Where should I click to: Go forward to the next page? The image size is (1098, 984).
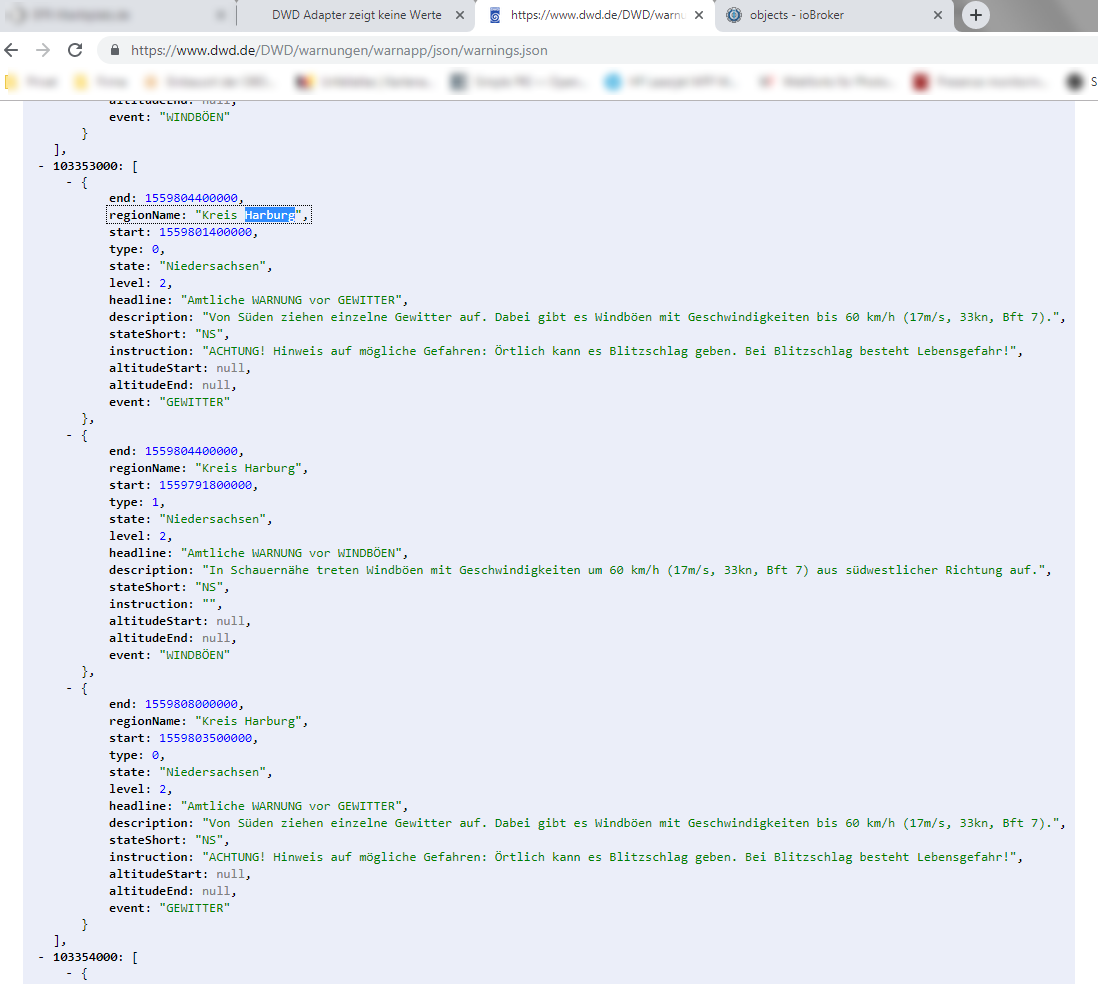point(43,50)
